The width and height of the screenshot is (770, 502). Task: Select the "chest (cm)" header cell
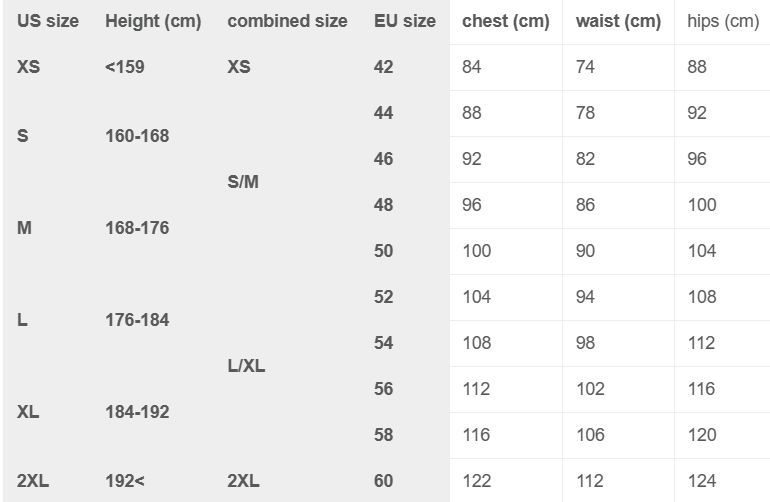click(505, 21)
